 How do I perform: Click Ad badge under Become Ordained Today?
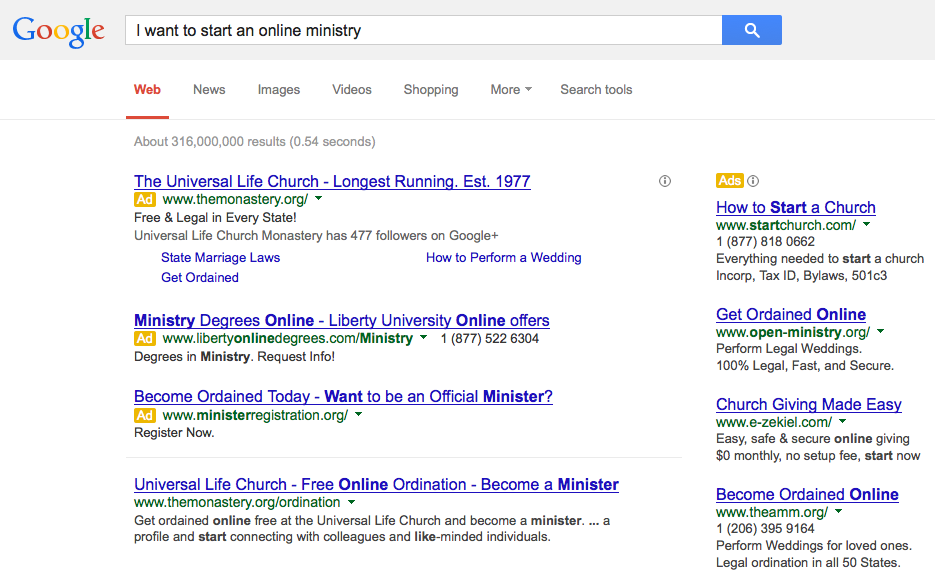click(x=145, y=416)
